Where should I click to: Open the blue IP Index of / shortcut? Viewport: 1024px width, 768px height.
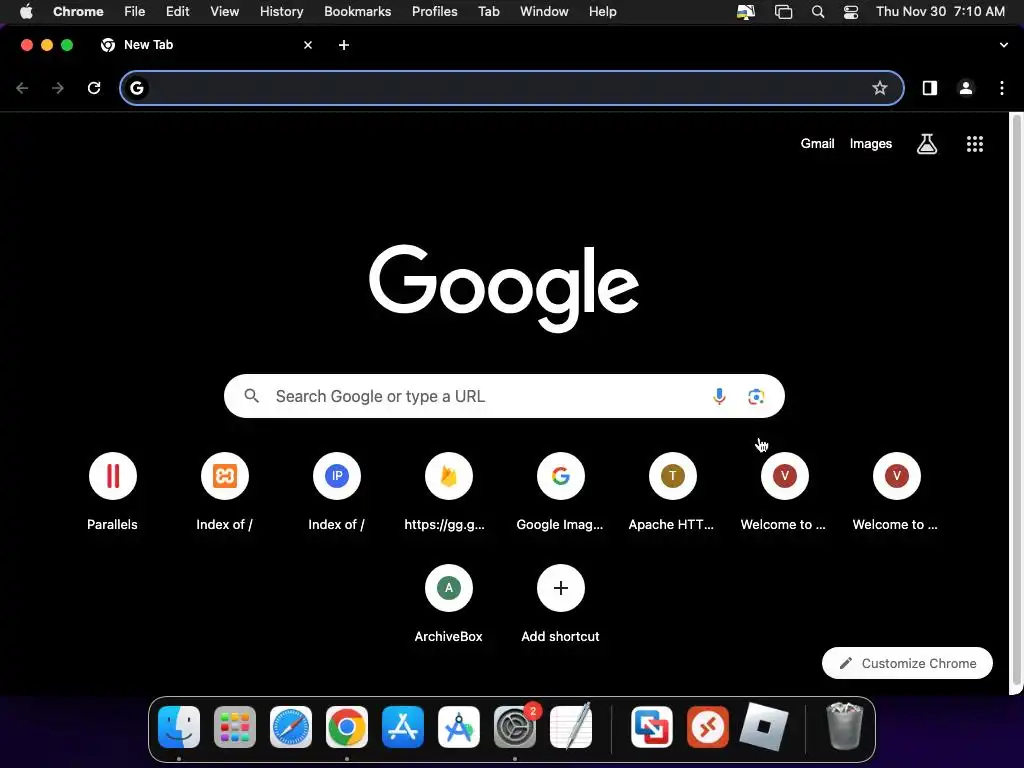[x=337, y=492]
